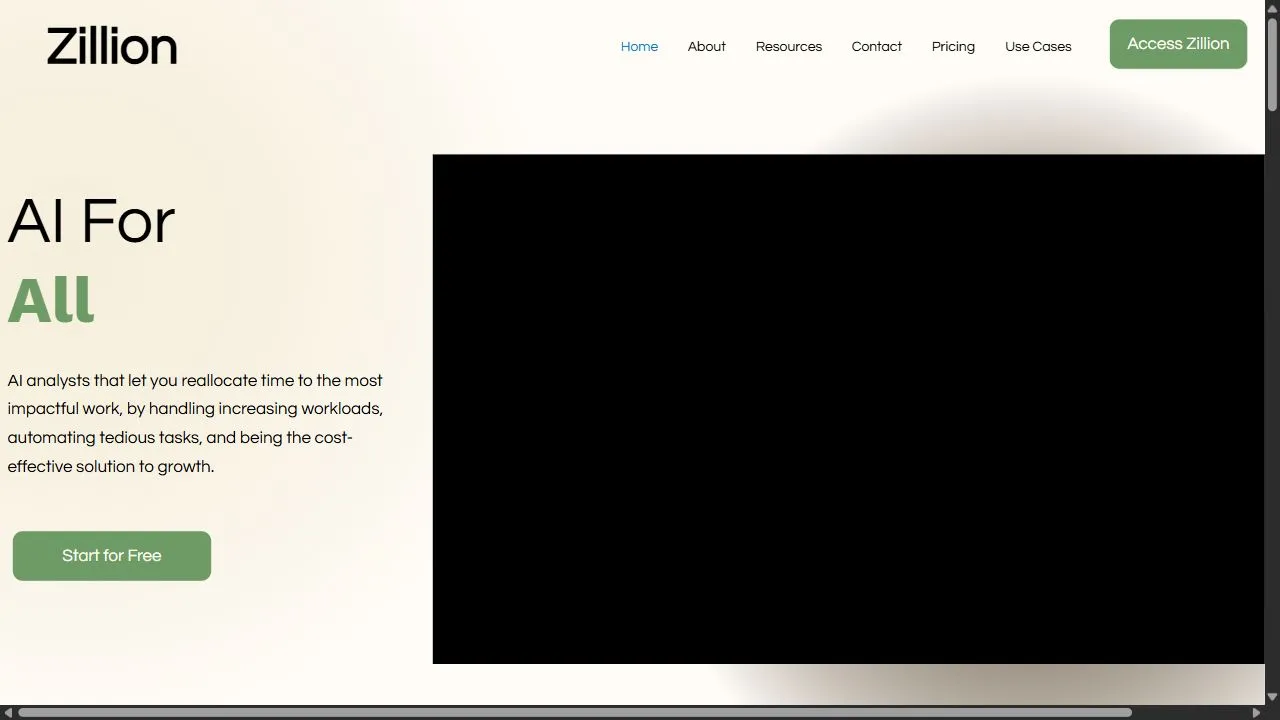1280x720 pixels.
Task: Click the 'AI For' heading text
Action: point(91,221)
